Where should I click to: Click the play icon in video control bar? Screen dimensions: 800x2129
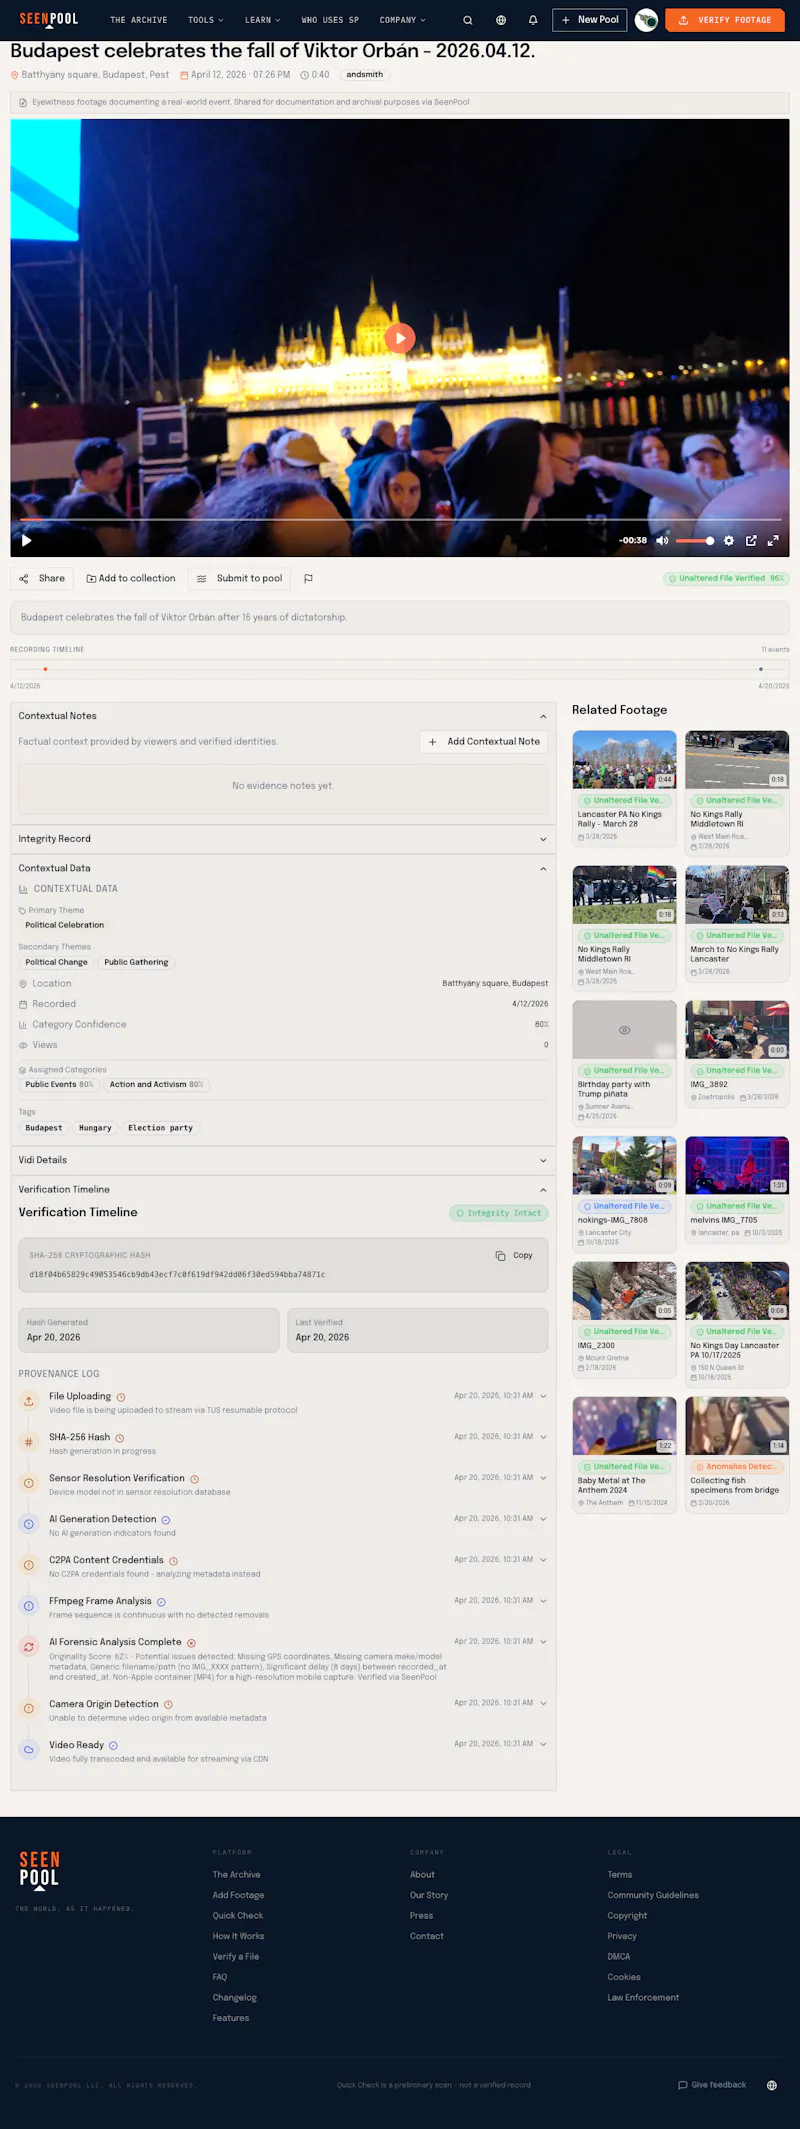click(27, 541)
